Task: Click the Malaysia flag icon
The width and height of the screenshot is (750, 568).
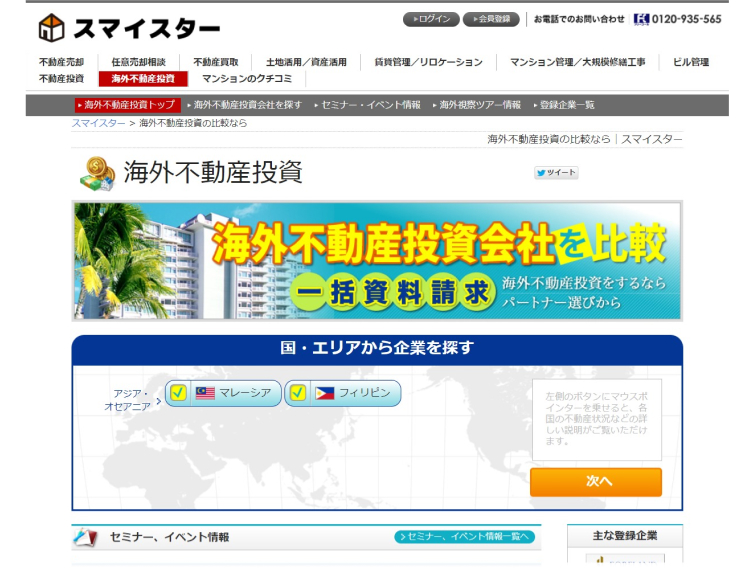Action: [205, 393]
